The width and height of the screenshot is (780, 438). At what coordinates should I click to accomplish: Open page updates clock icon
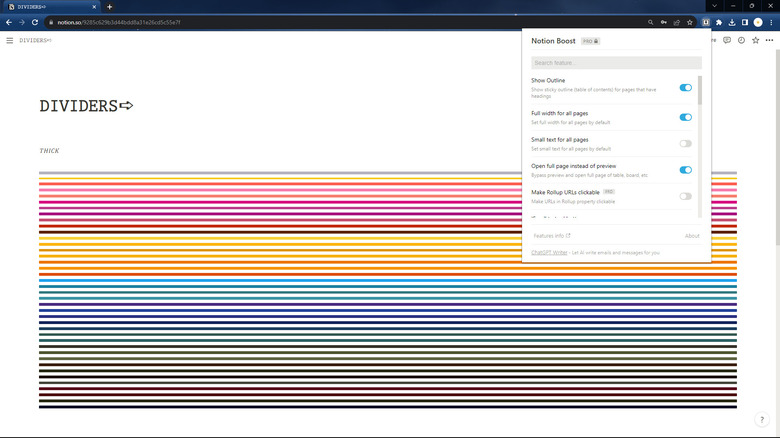(741, 41)
